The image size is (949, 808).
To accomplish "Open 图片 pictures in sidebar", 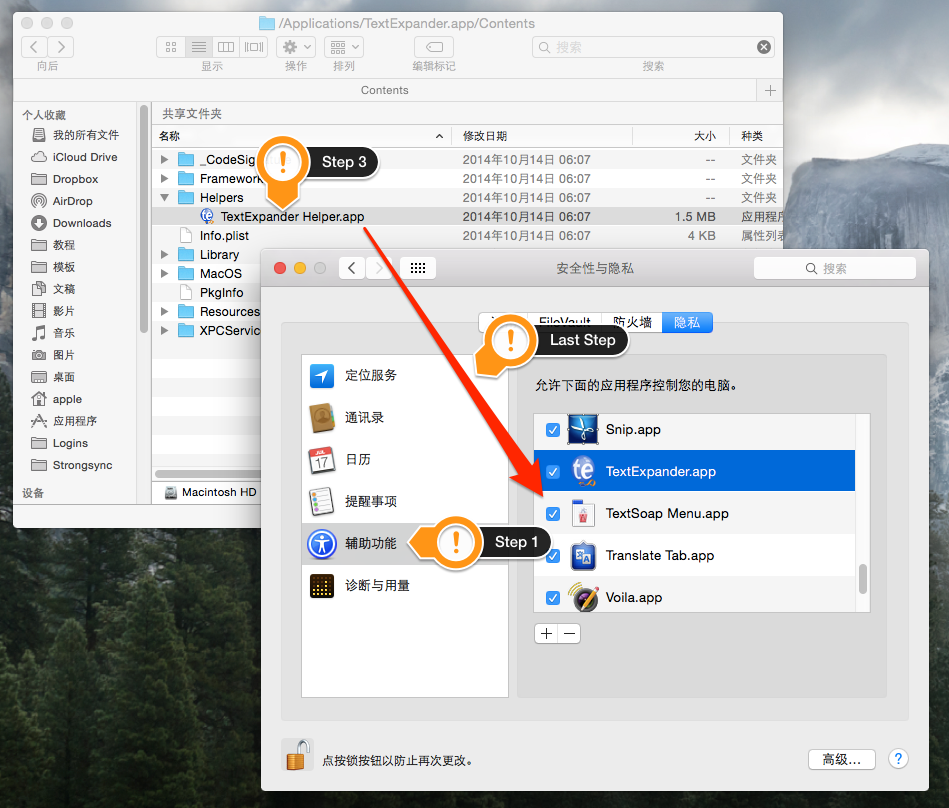I will point(64,355).
